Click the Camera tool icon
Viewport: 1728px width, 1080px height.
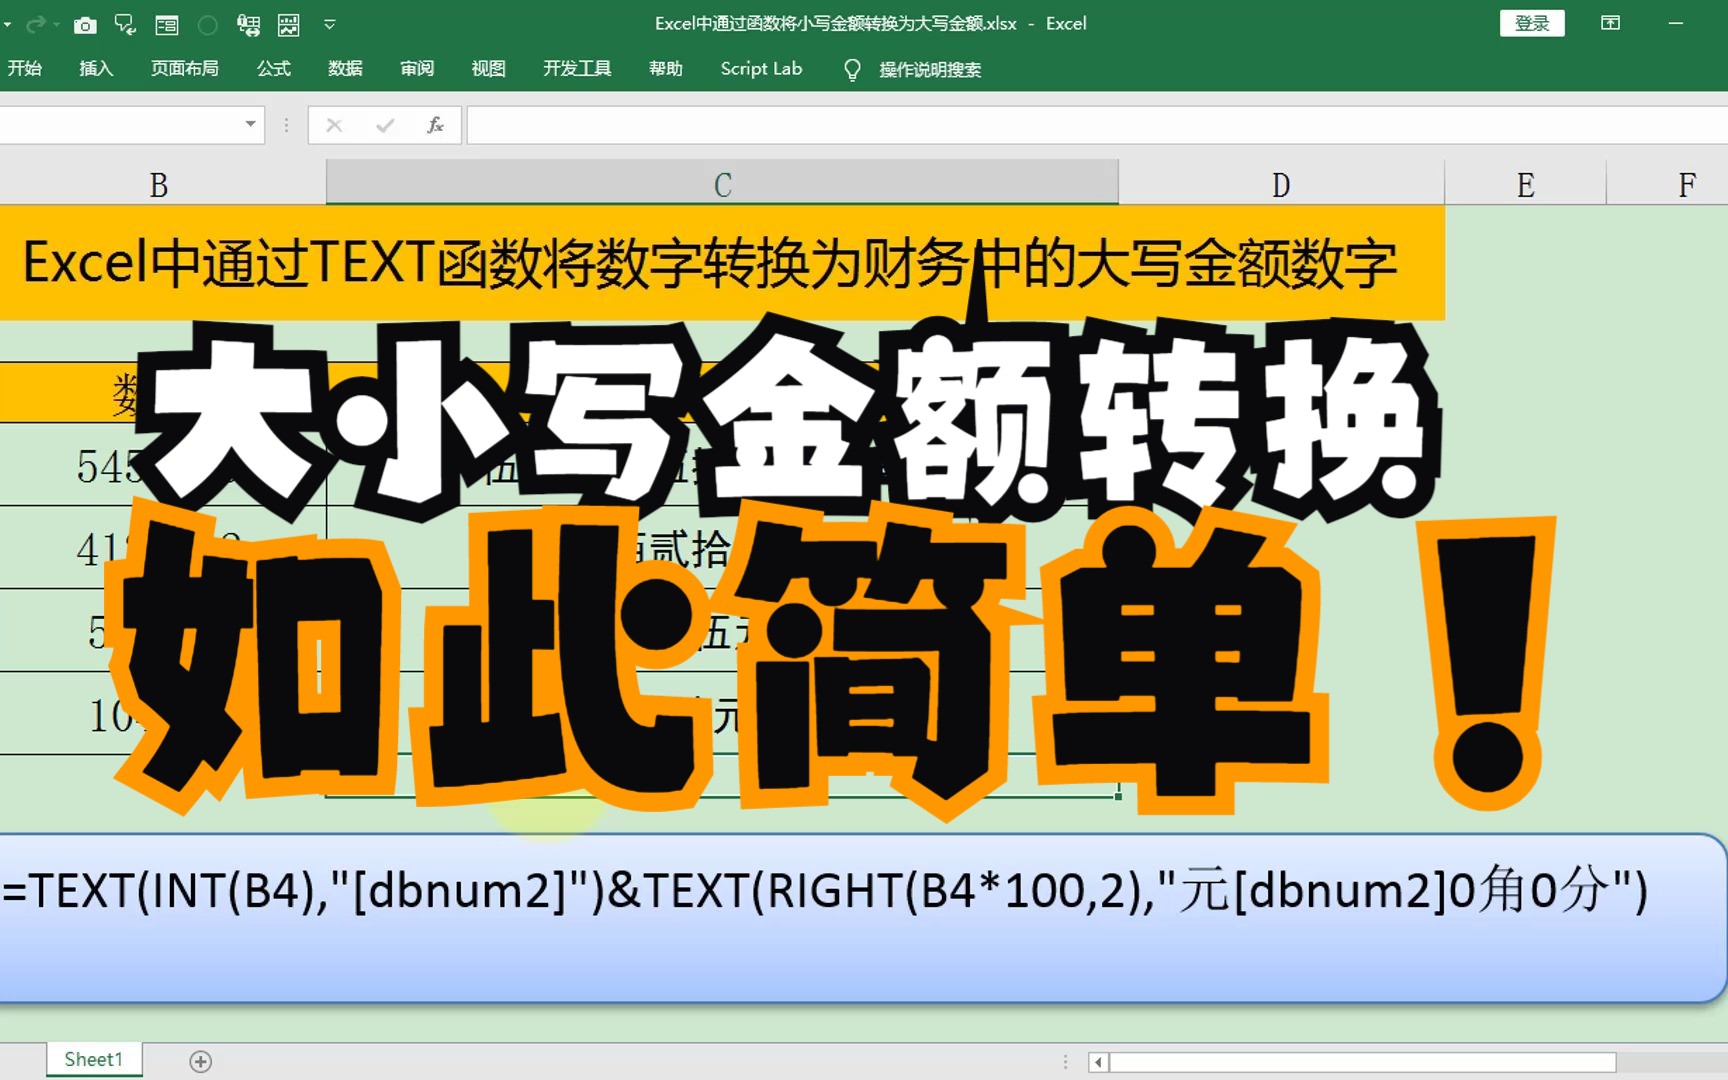pyautogui.click(x=85, y=25)
